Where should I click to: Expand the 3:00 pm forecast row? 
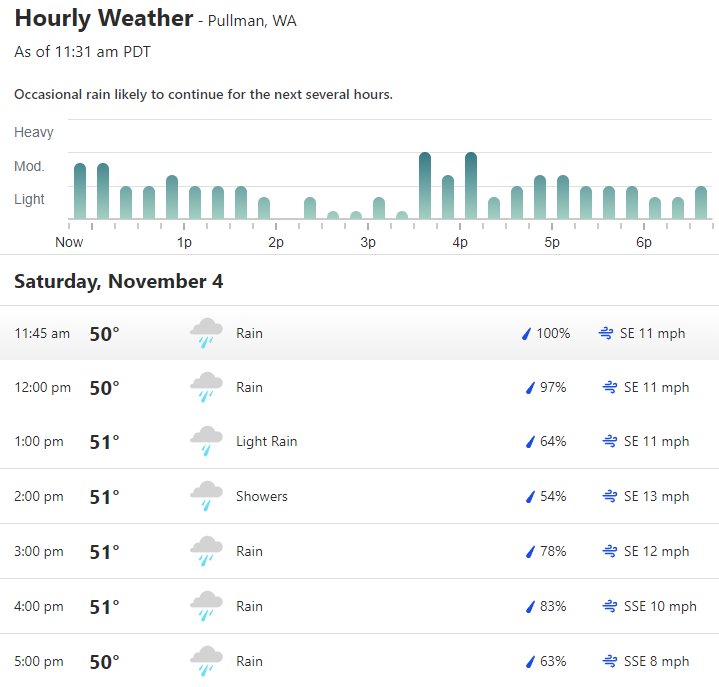pyautogui.click(x=360, y=551)
